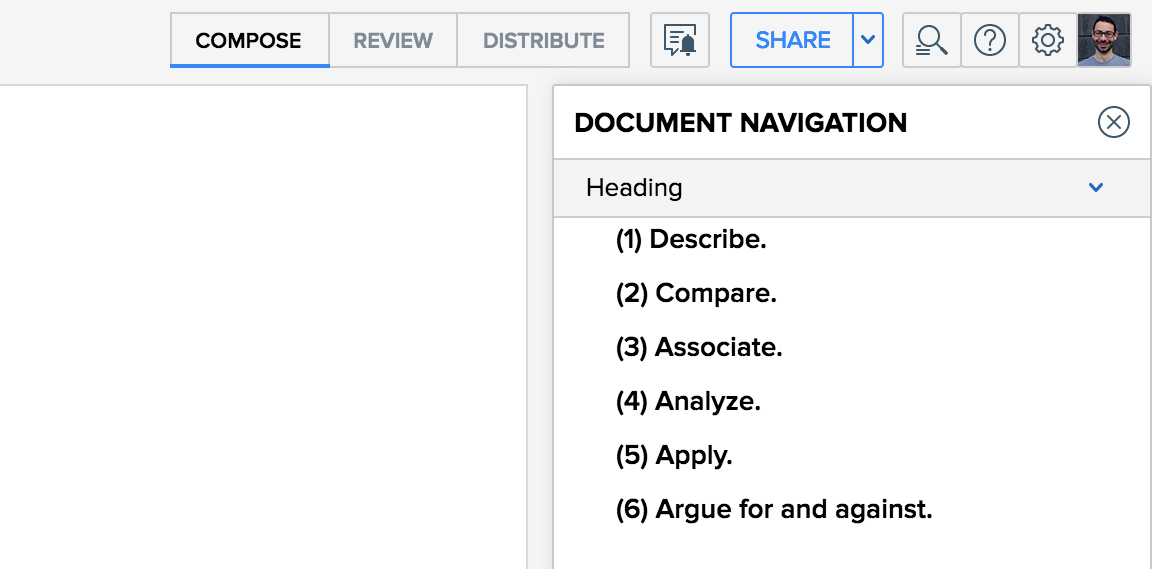This screenshot has width=1152, height=569.
Task: Jump to the "(2) Compare." heading
Action: [696, 294]
